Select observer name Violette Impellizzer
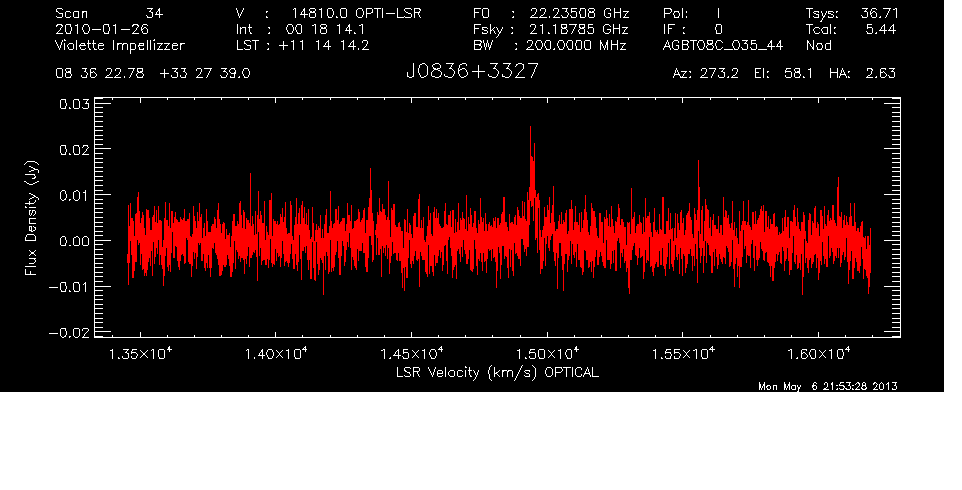The image size is (962, 490). (120, 45)
